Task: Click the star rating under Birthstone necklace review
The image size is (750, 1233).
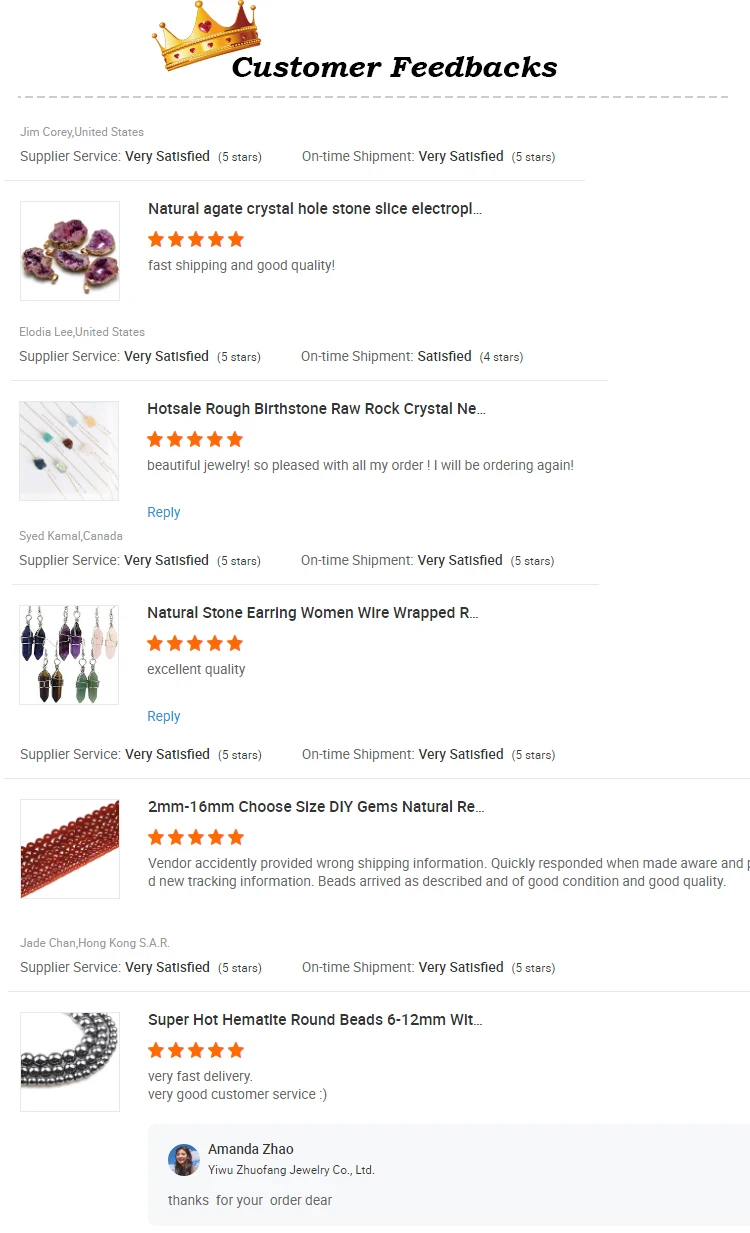Action: click(x=195, y=440)
